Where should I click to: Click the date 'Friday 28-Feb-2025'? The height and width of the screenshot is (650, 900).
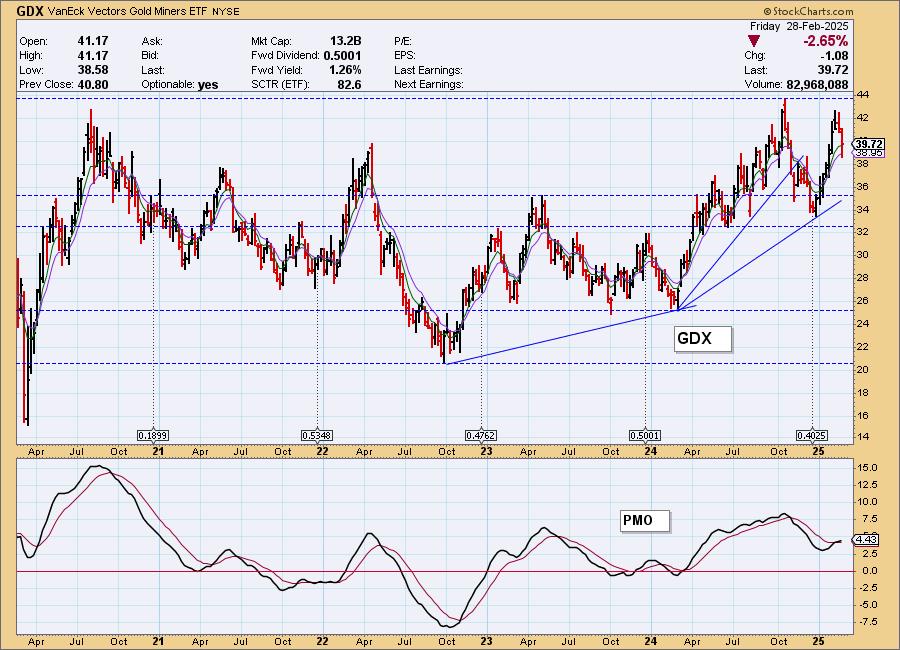point(798,26)
